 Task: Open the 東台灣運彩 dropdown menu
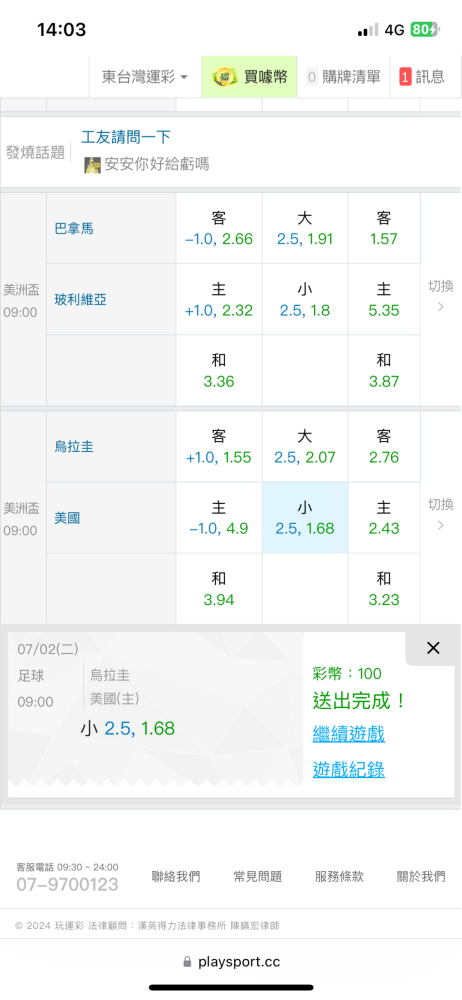click(145, 77)
